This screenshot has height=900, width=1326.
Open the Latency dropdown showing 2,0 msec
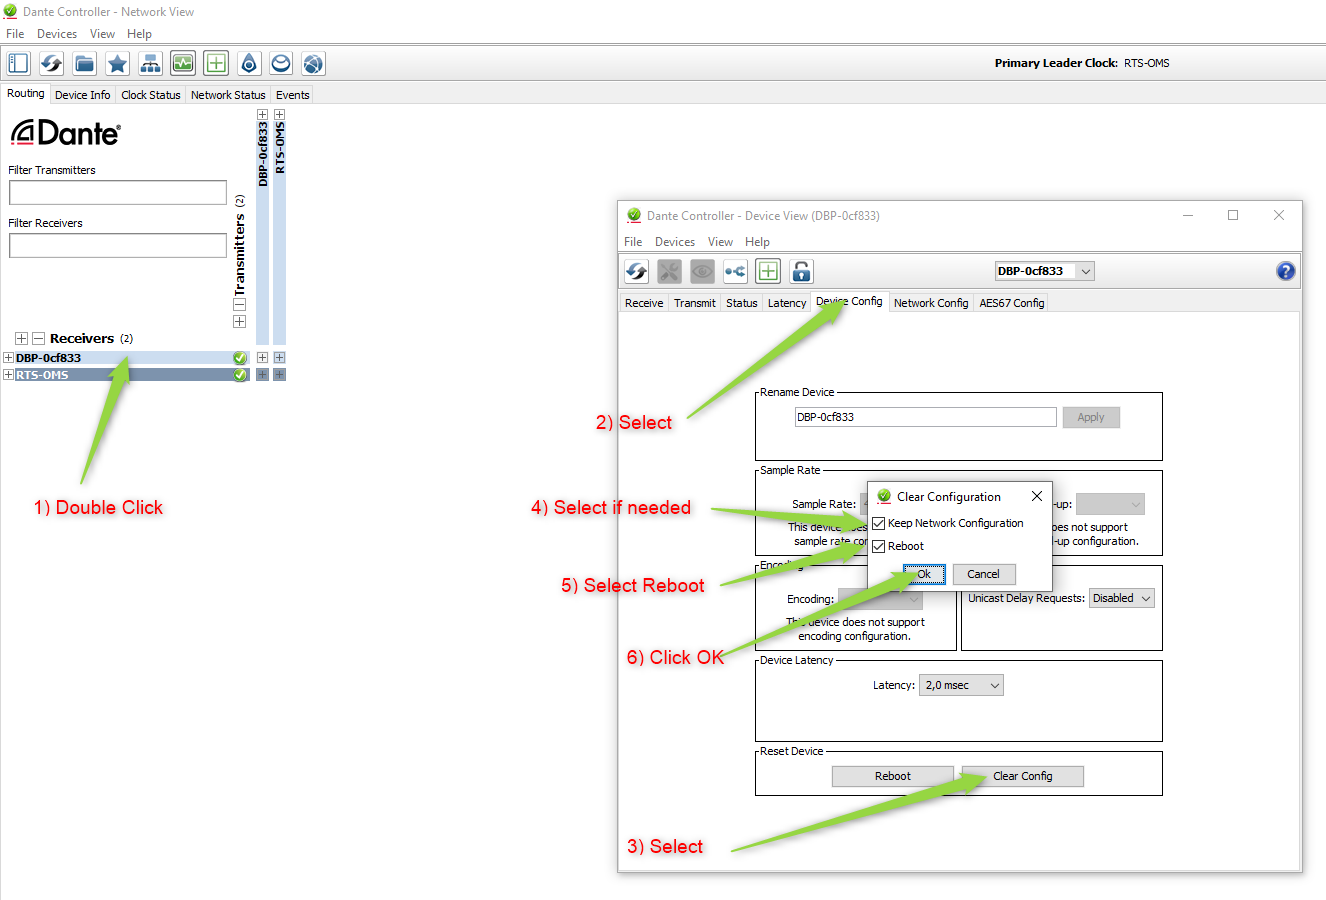point(960,685)
